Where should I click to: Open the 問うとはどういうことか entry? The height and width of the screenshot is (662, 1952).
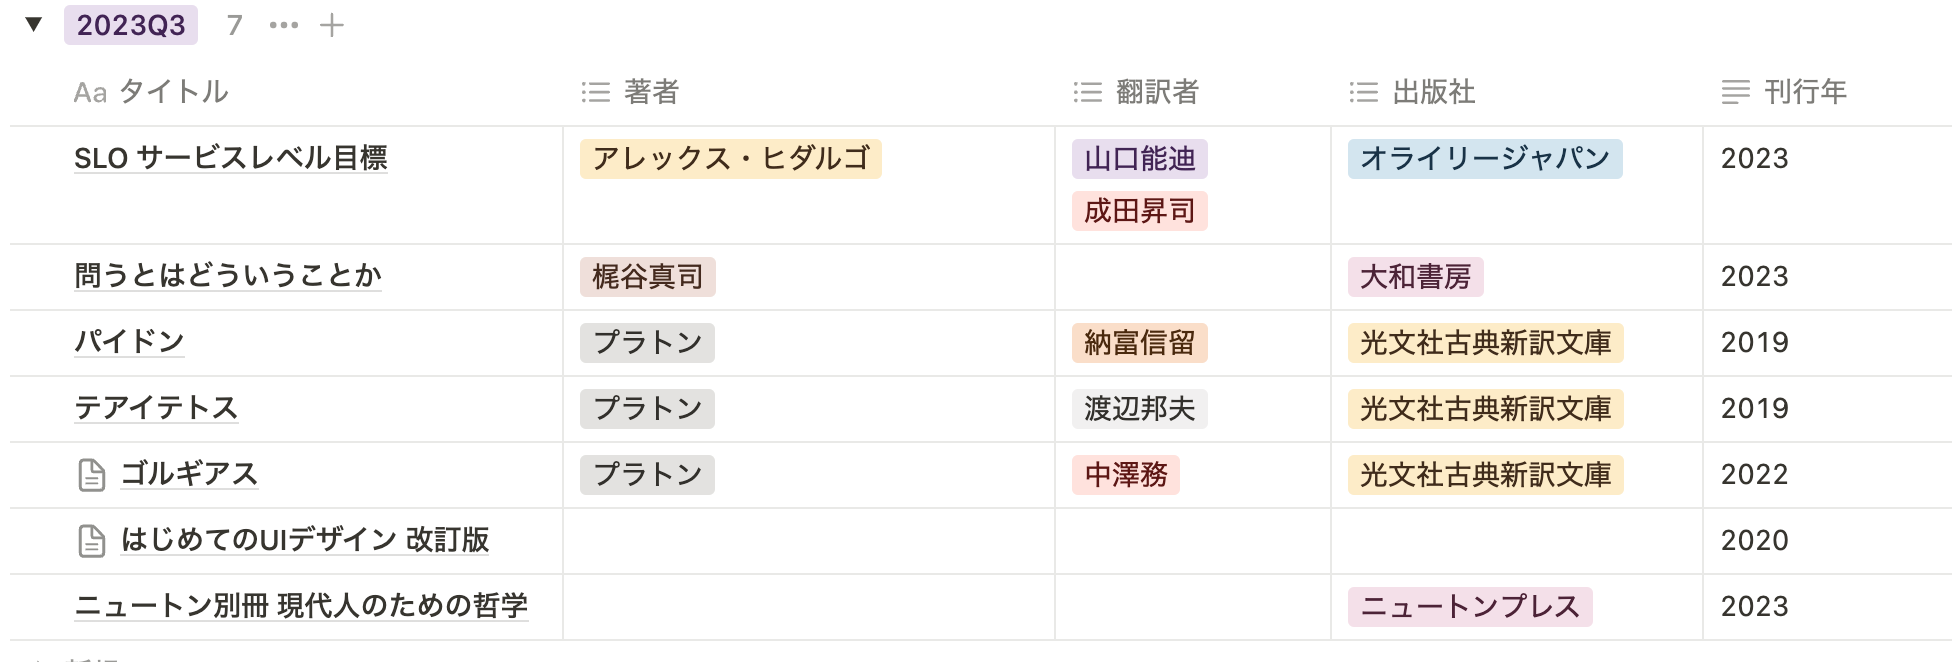click(228, 276)
